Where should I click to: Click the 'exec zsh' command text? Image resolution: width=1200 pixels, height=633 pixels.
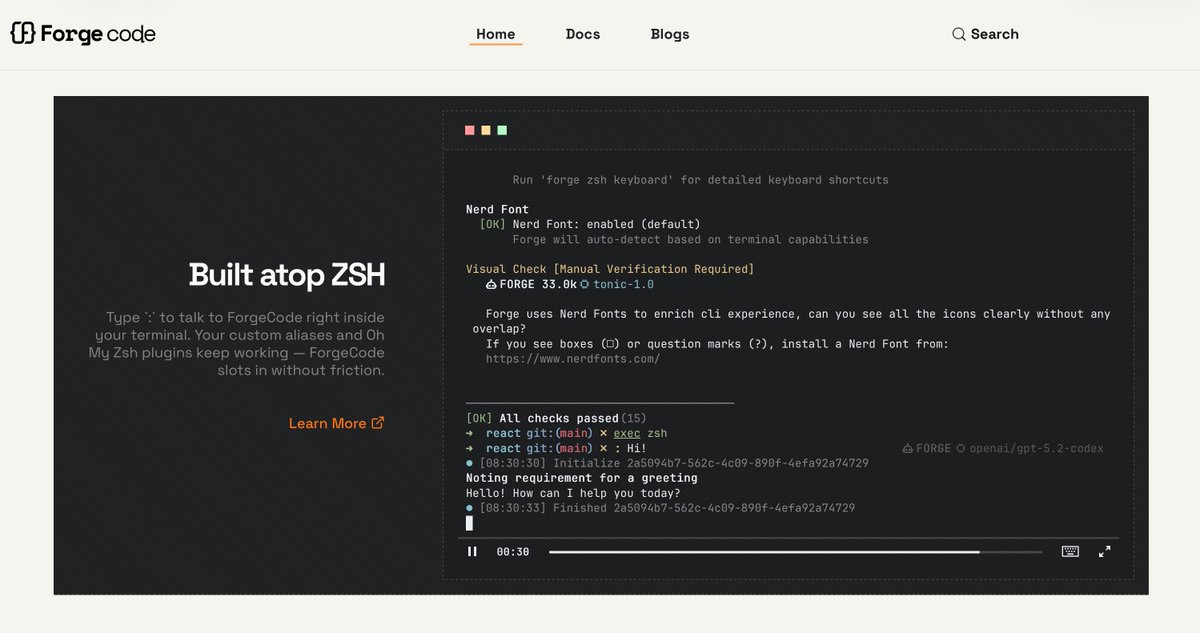tap(640, 433)
